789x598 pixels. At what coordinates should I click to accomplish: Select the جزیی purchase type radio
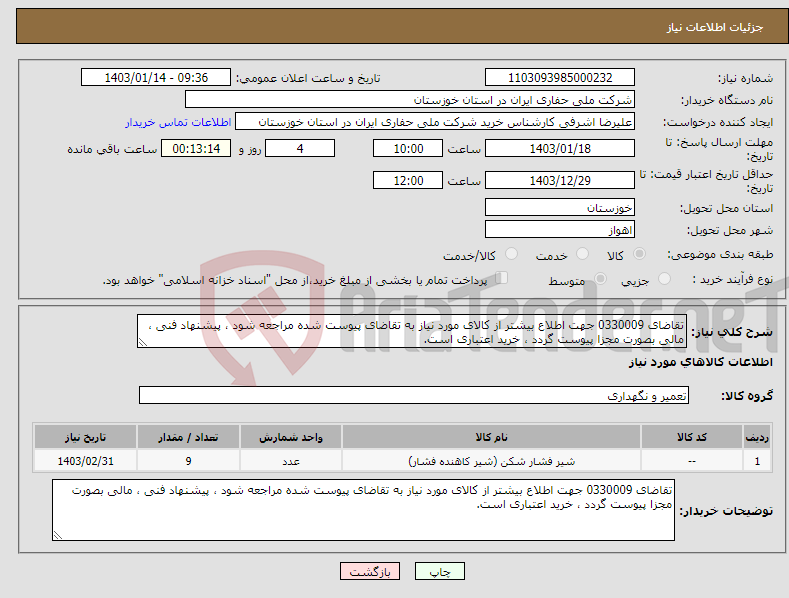(x=664, y=278)
